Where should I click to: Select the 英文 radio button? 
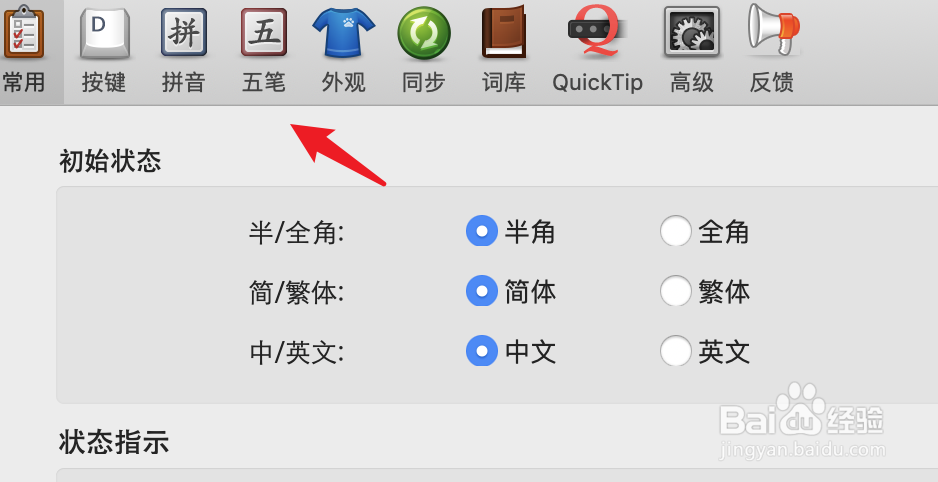[675, 350]
